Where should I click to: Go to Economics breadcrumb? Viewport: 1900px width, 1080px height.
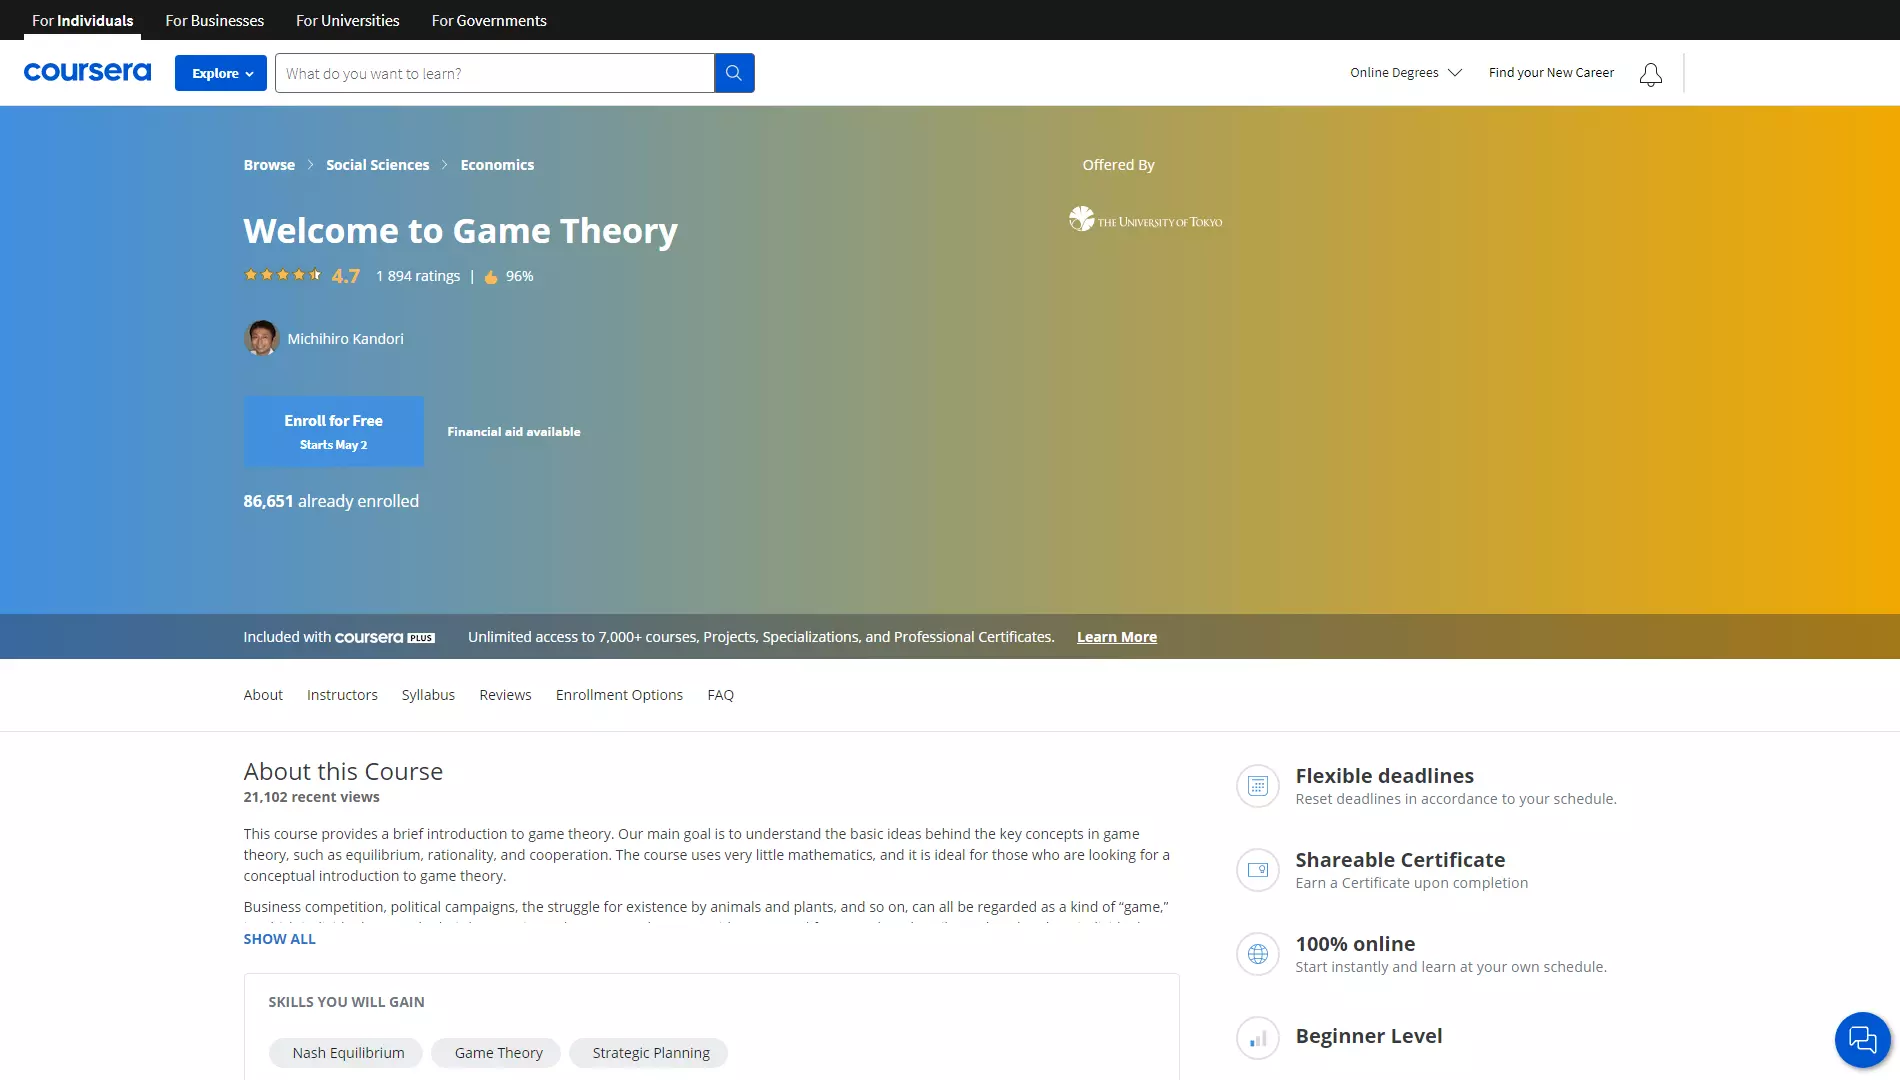point(497,165)
